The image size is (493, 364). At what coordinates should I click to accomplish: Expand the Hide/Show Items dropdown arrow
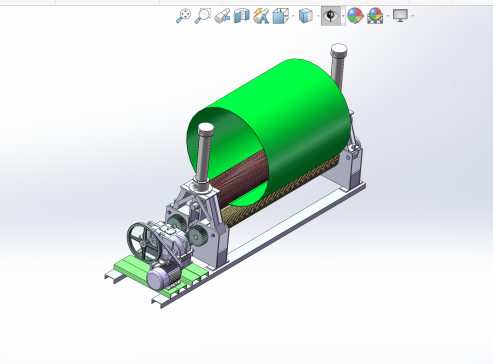click(x=343, y=16)
